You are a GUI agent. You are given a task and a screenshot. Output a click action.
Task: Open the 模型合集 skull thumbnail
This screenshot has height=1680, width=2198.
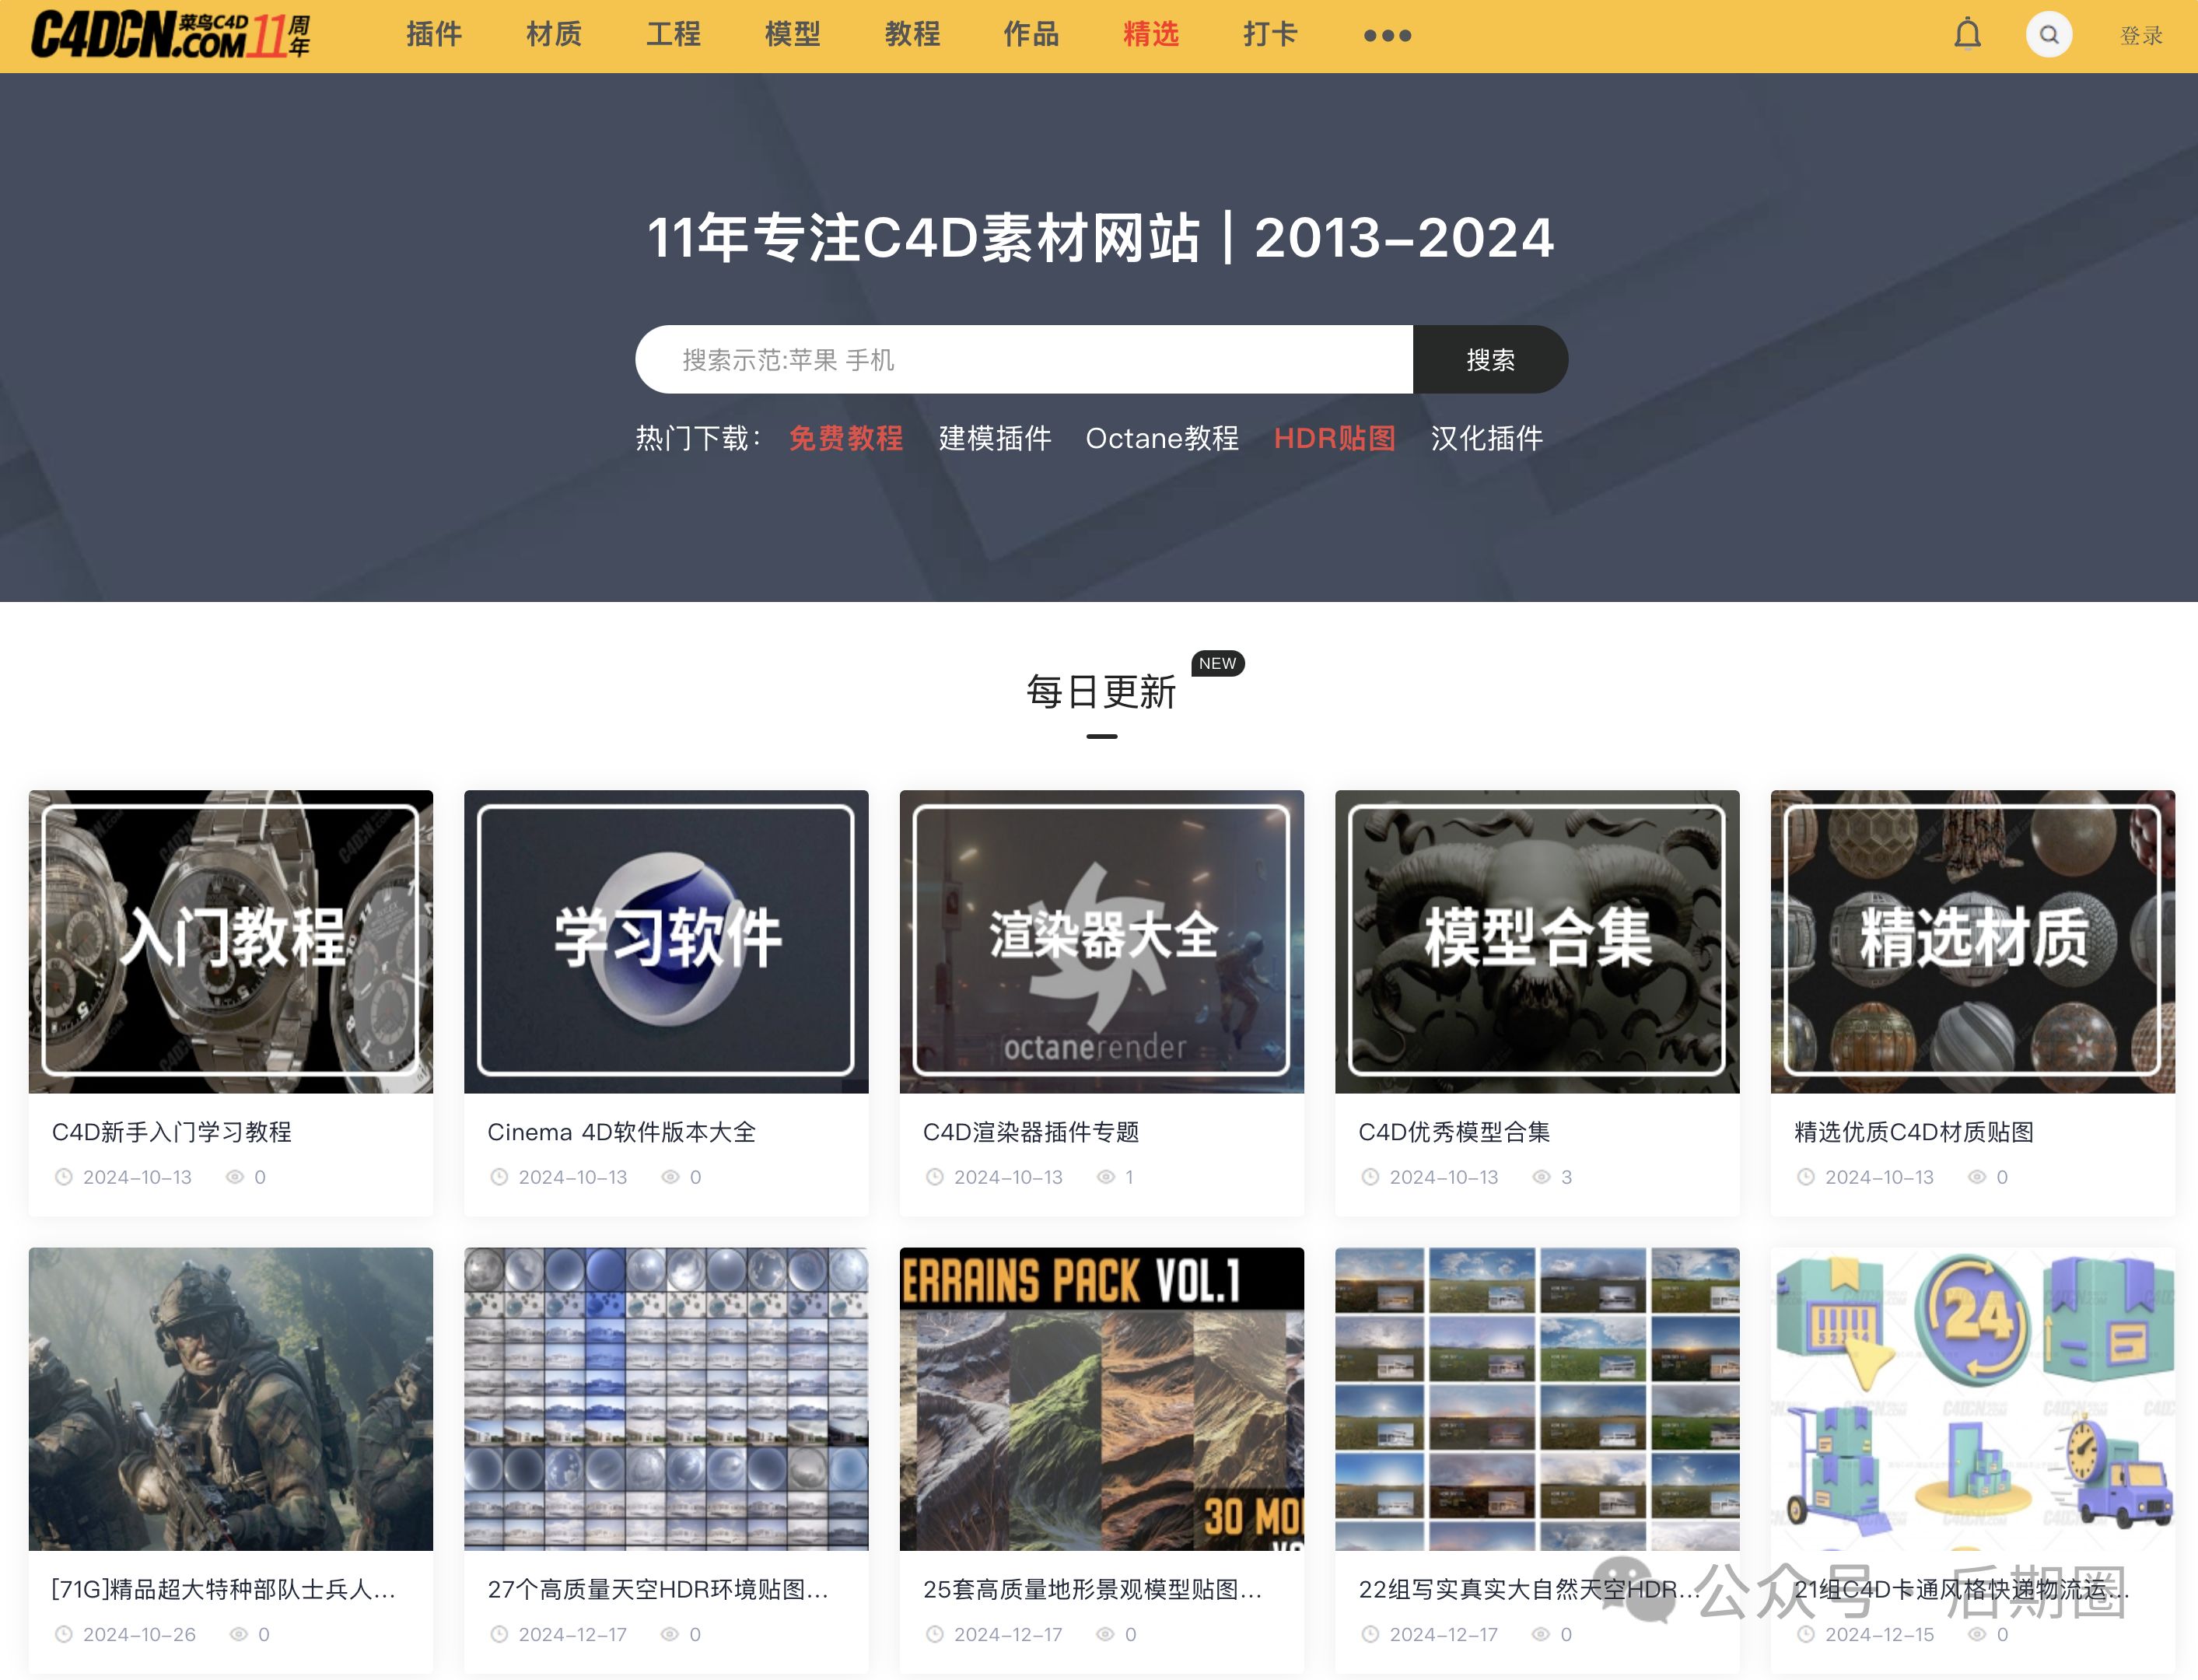(1537, 940)
